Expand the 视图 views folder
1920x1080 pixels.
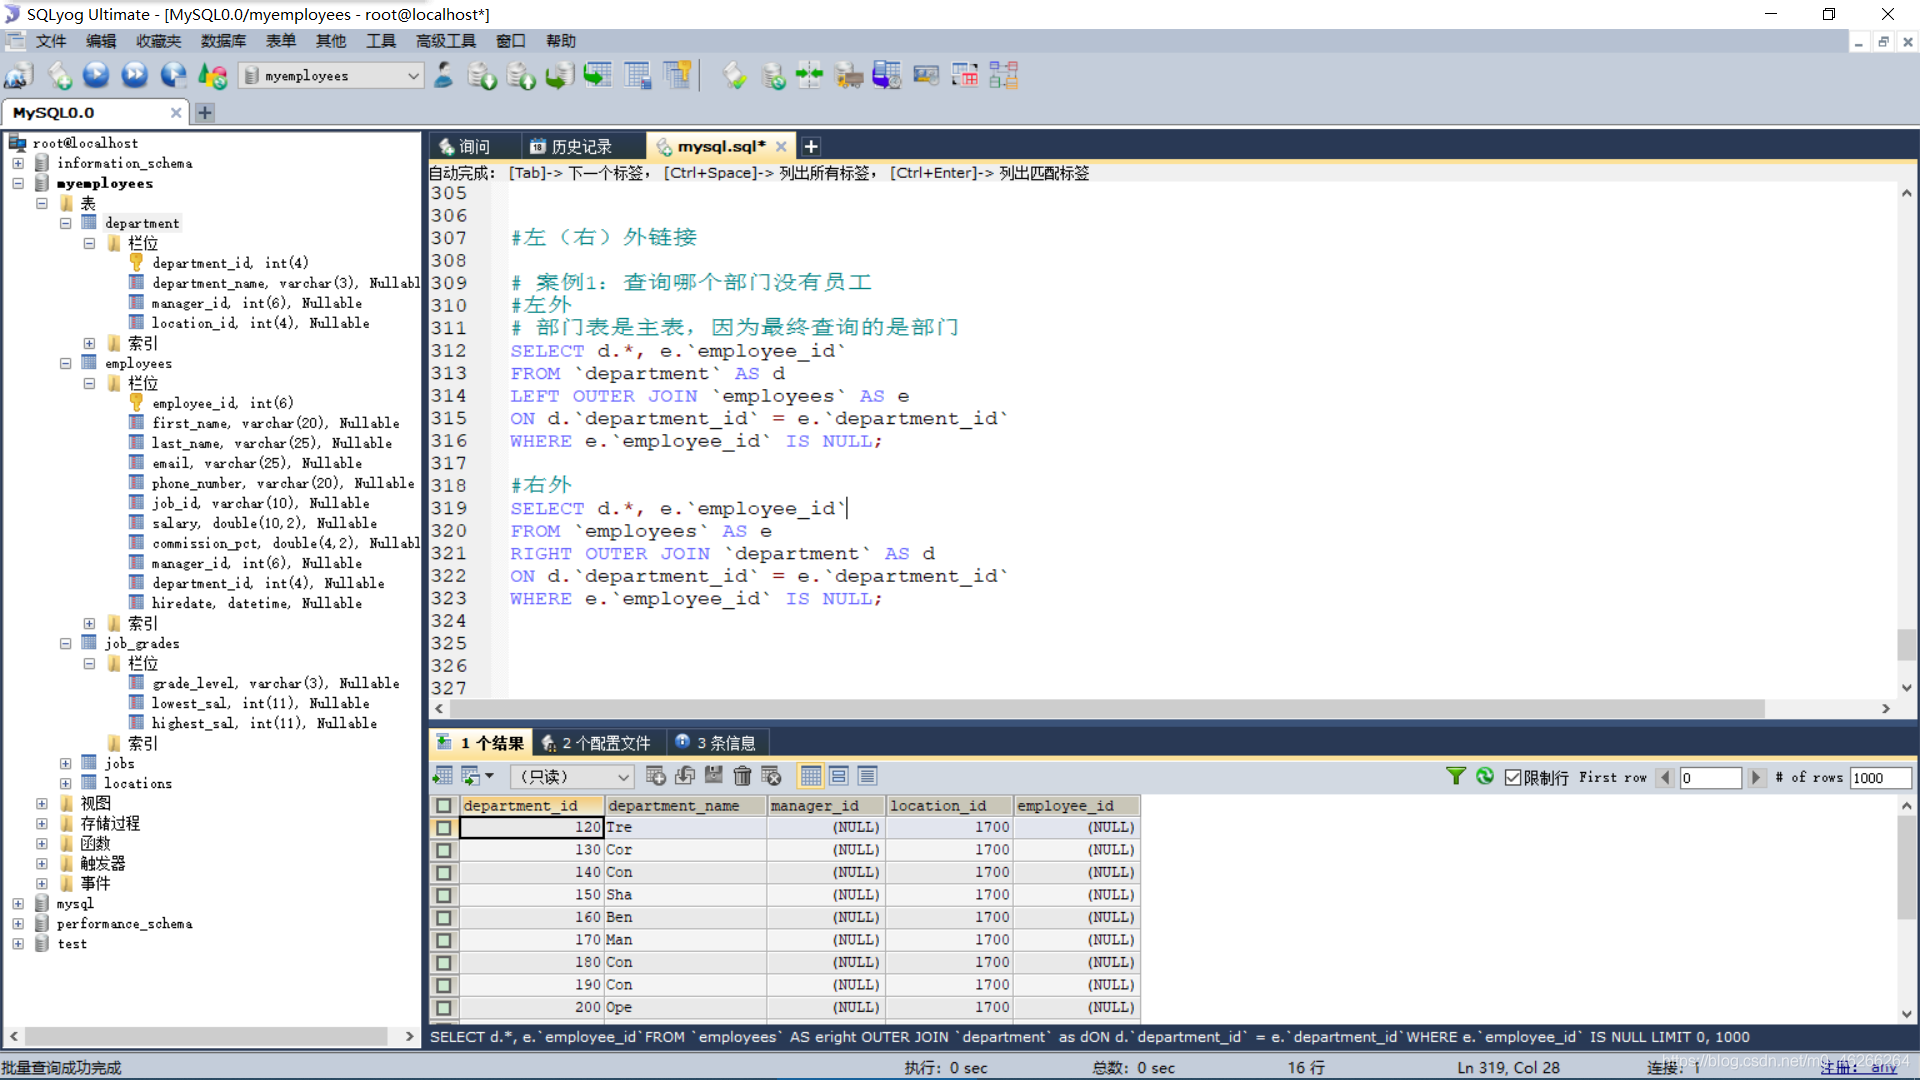(41, 803)
